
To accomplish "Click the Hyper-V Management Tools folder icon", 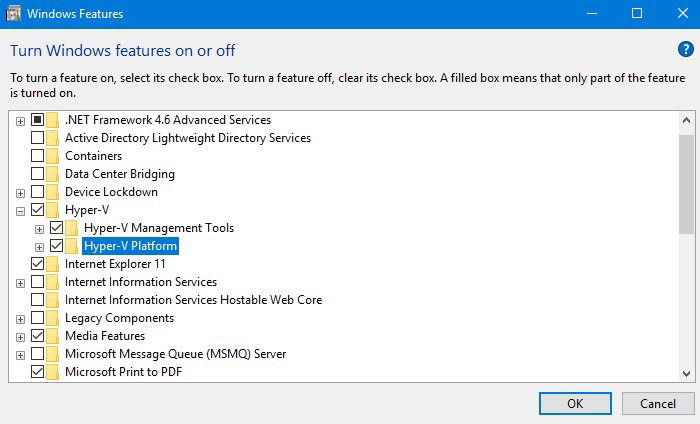I will coord(71,228).
